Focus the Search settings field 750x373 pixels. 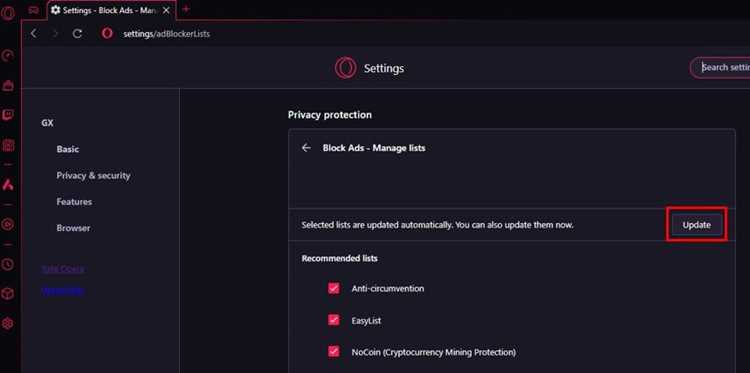tap(720, 67)
